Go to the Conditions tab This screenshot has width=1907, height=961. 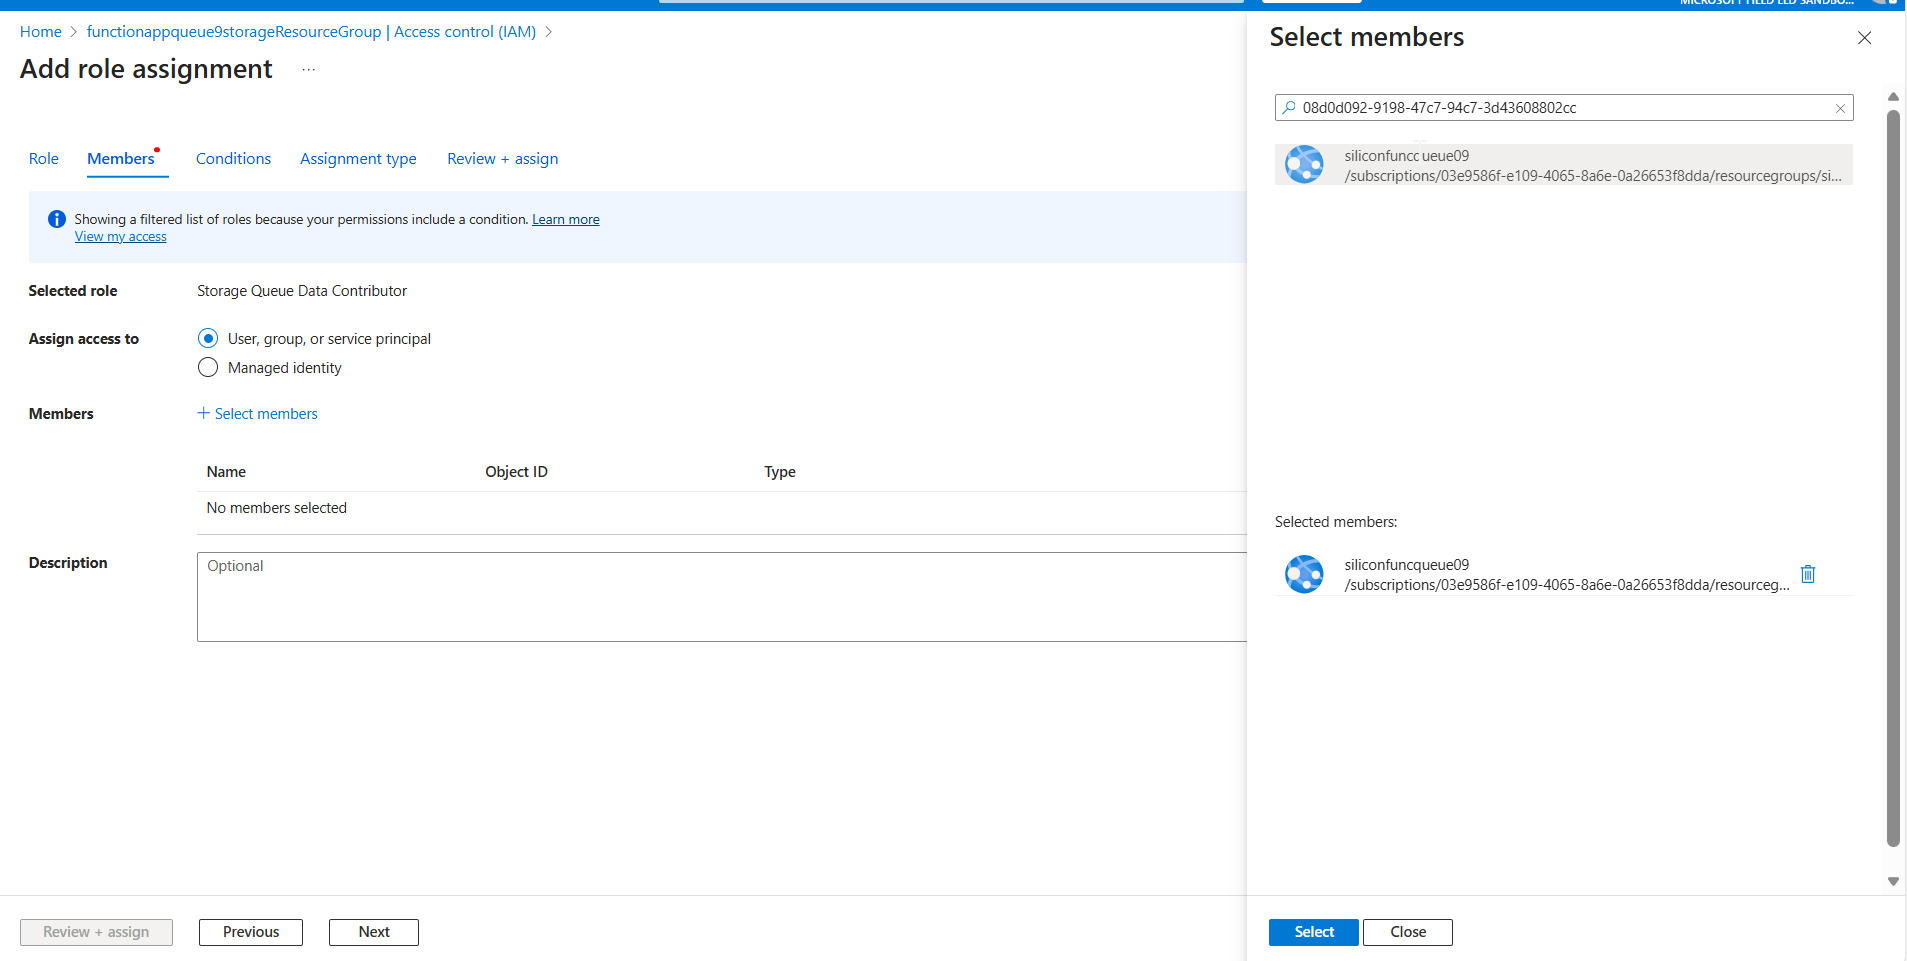(x=233, y=159)
